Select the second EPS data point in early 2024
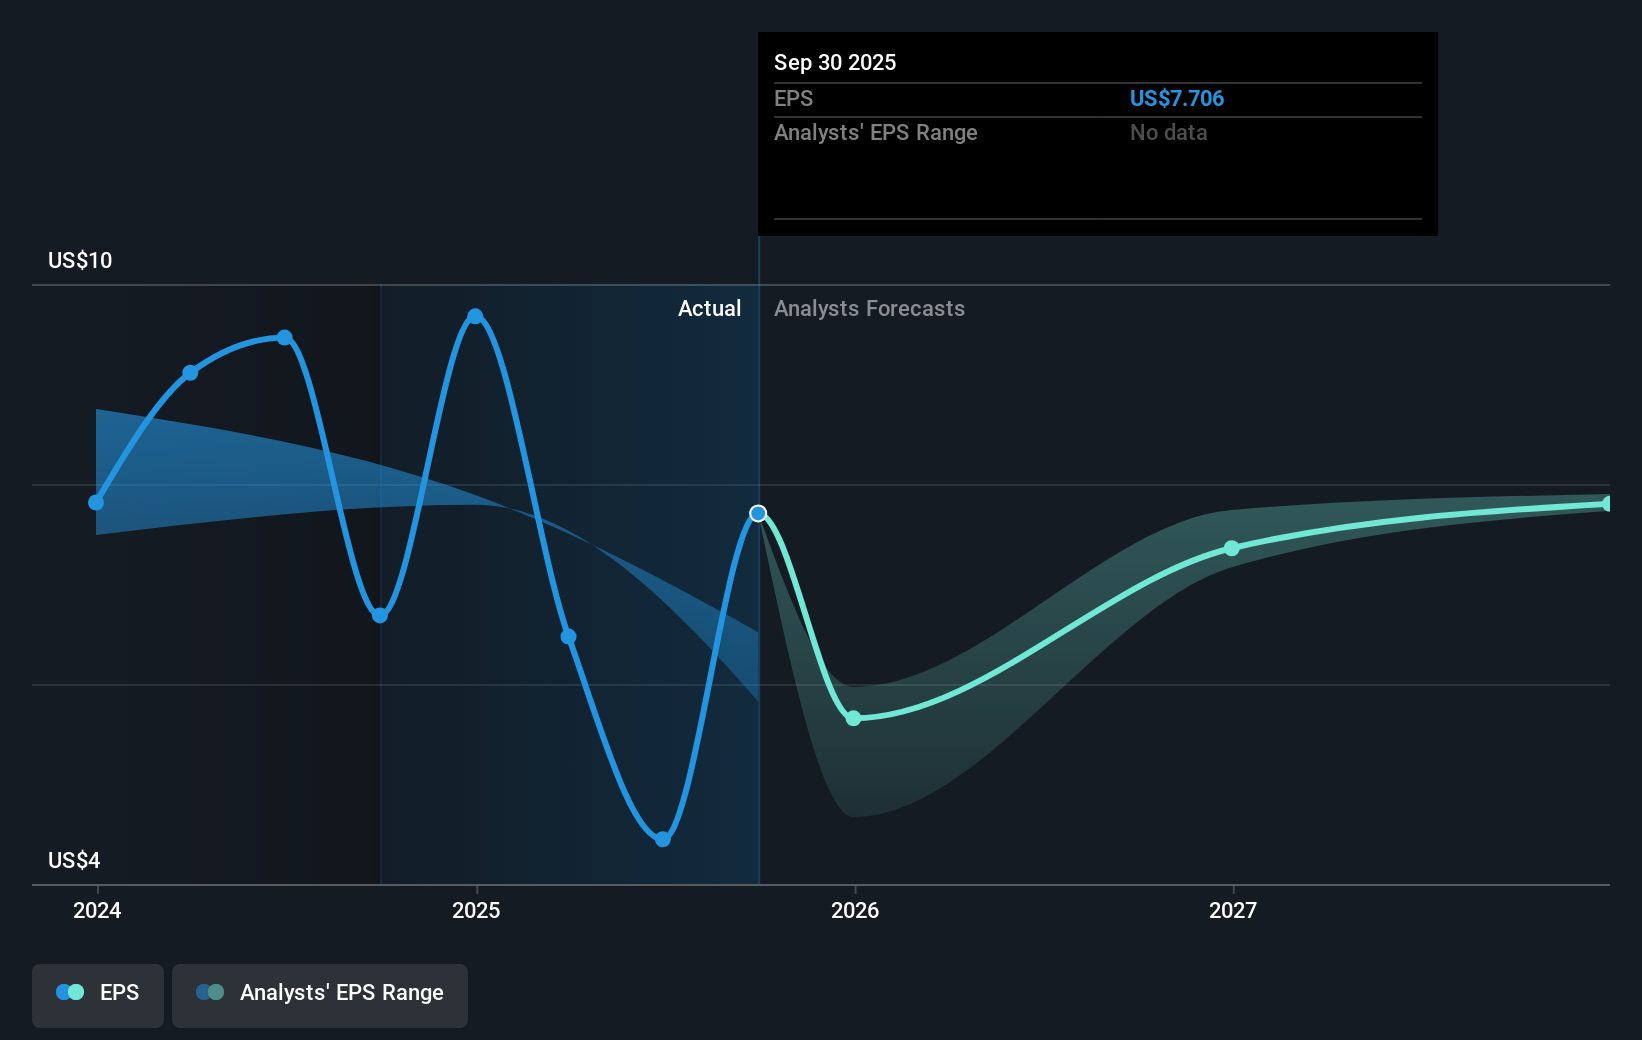Viewport: 1642px width, 1040px height. click(x=190, y=373)
